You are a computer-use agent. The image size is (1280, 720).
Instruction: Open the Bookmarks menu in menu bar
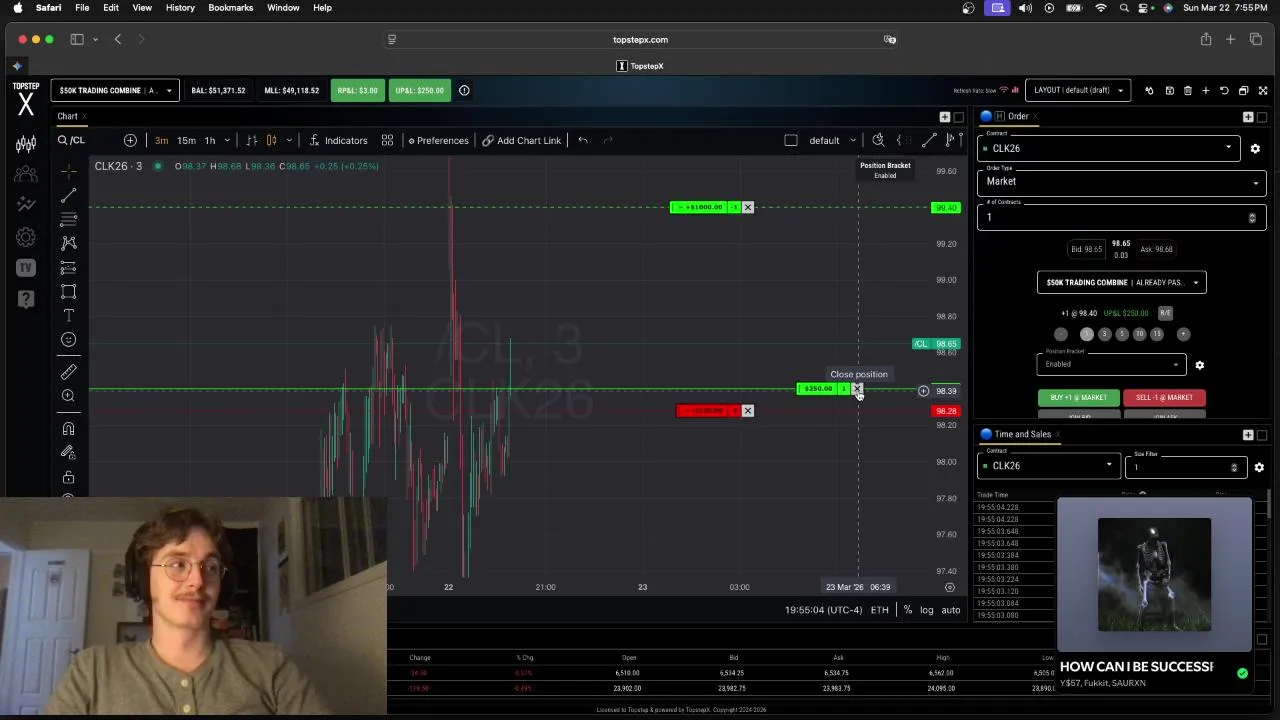[230, 8]
